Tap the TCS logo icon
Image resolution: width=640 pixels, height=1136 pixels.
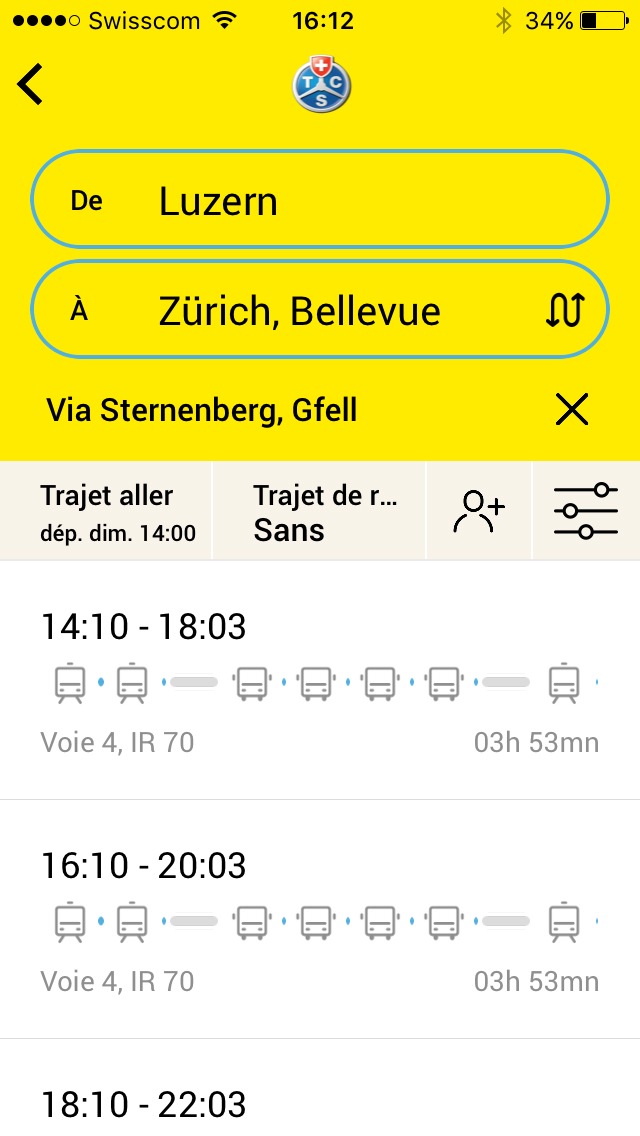(x=321, y=85)
